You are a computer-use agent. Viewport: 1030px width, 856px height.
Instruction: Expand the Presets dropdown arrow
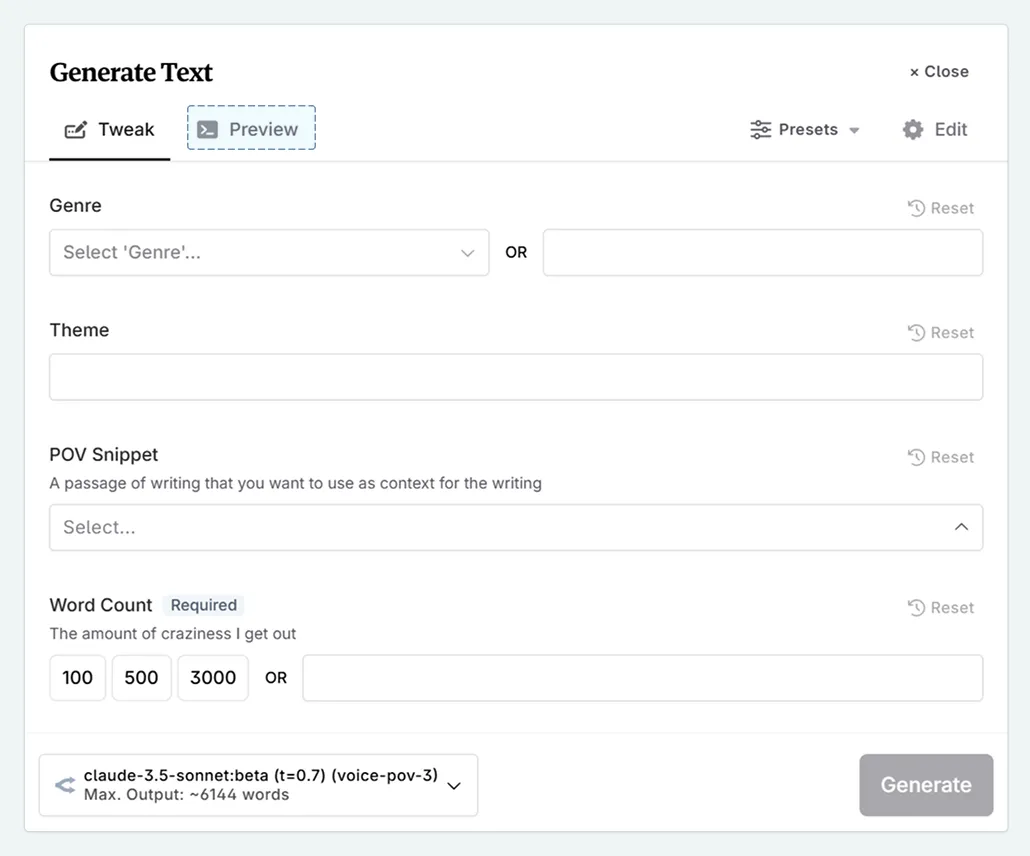(x=854, y=129)
